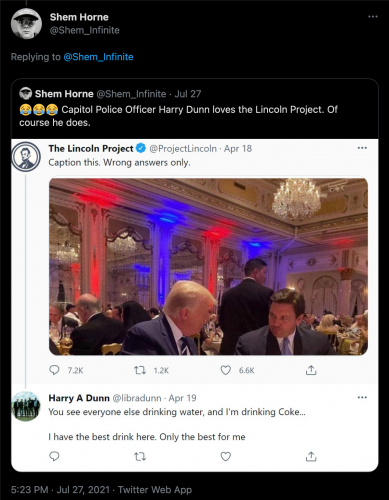Open the ballroom photo in the Lincoln Project tweet

tap(208, 267)
